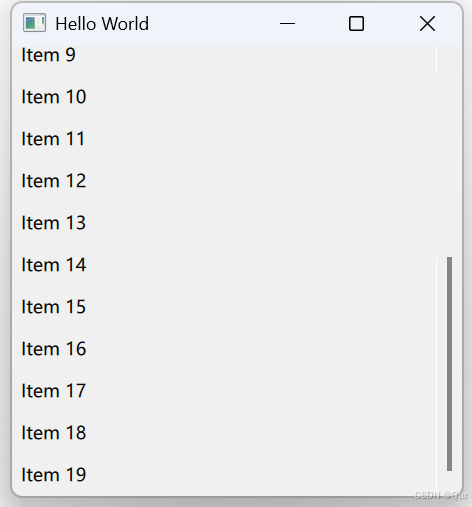Click scrollbar track above the thumb
Screen dimensions: 472x507
pos(449,150)
